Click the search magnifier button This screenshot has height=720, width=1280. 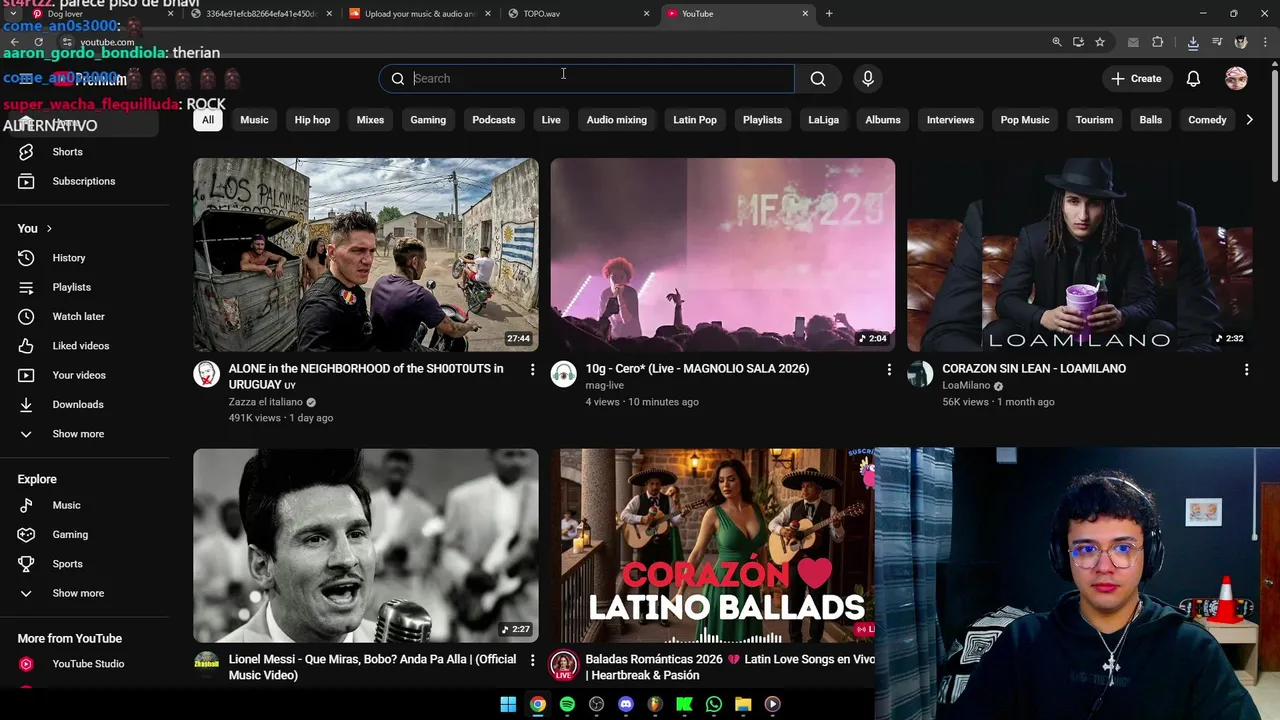[818, 79]
